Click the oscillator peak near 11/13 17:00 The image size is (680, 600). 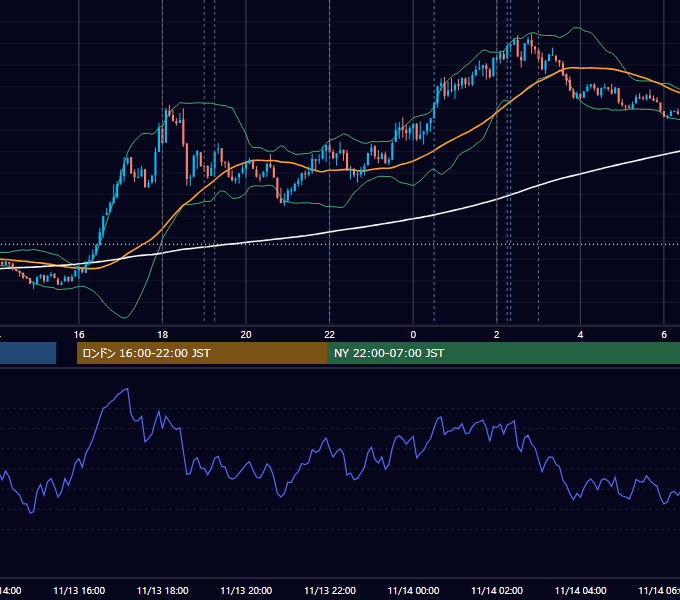pyautogui.click(x=127, y=389)
